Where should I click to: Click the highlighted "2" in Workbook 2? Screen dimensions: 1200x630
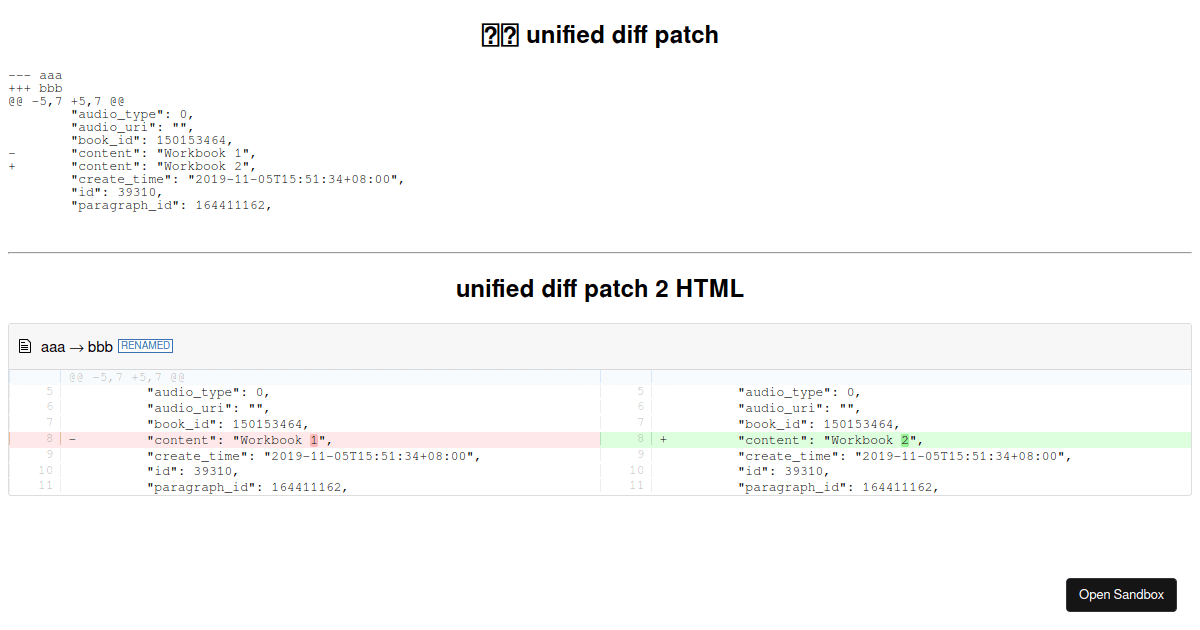(x=906, y=439)
